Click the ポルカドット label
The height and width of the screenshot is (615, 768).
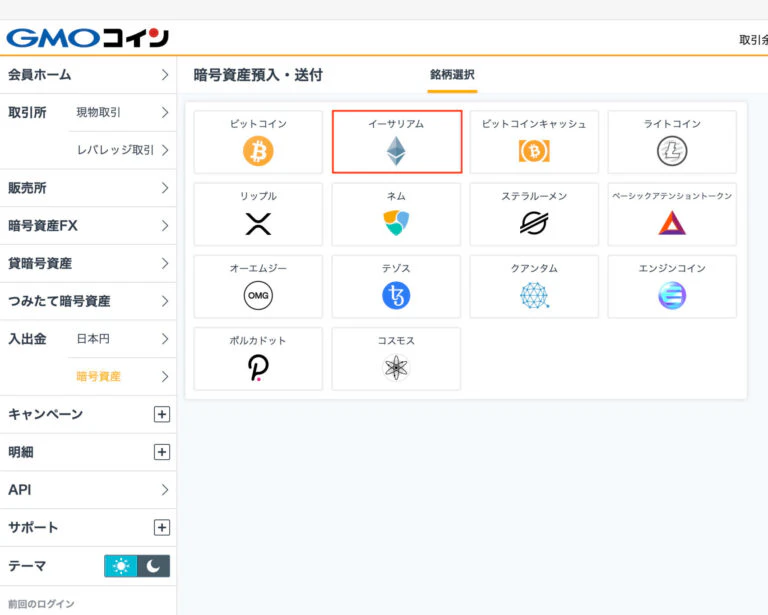(x=258, y=341)
